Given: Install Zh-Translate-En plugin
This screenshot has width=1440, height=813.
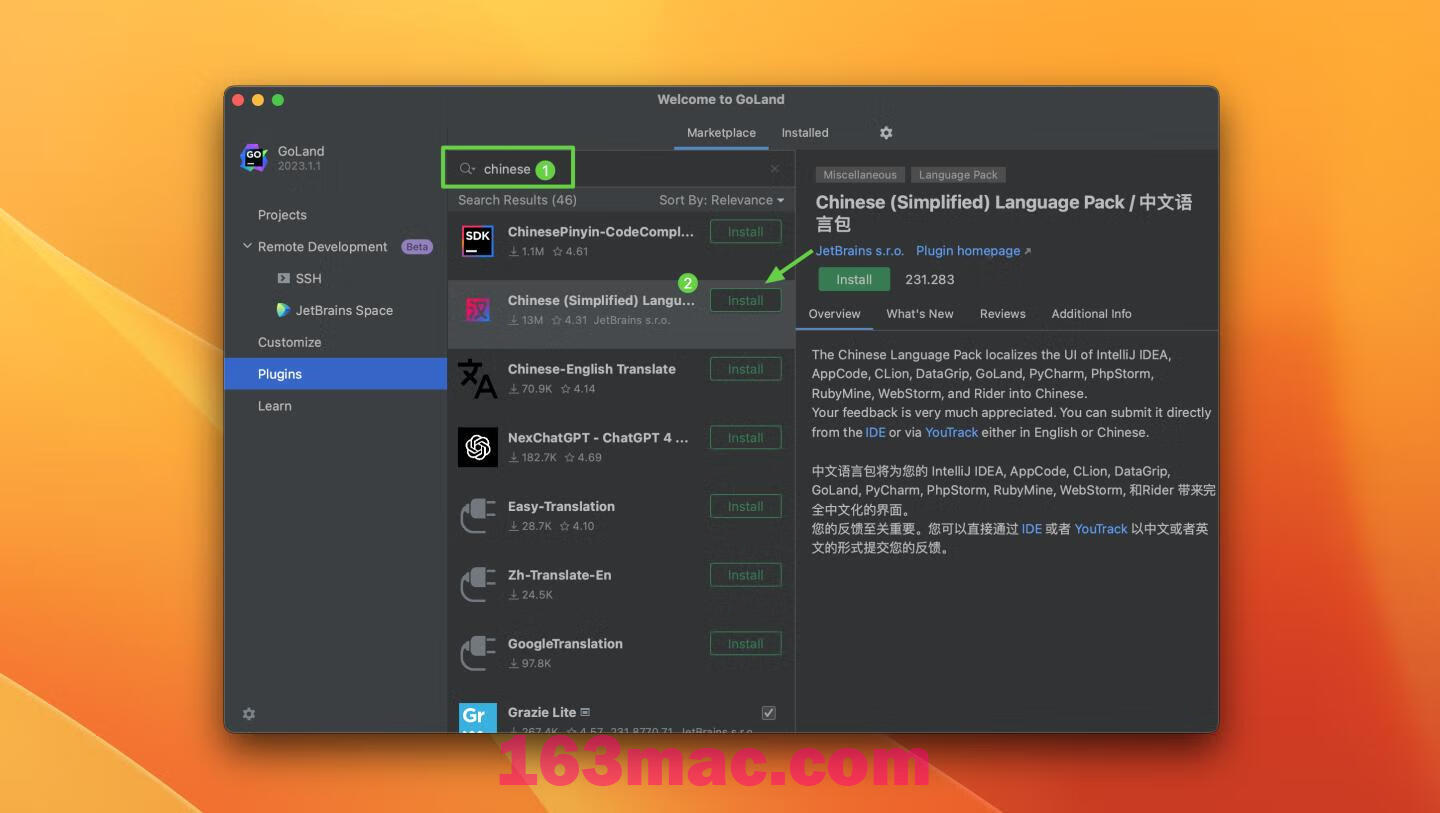Looking at the screenshot, I should pyautogui.click(x=745, y=575).
